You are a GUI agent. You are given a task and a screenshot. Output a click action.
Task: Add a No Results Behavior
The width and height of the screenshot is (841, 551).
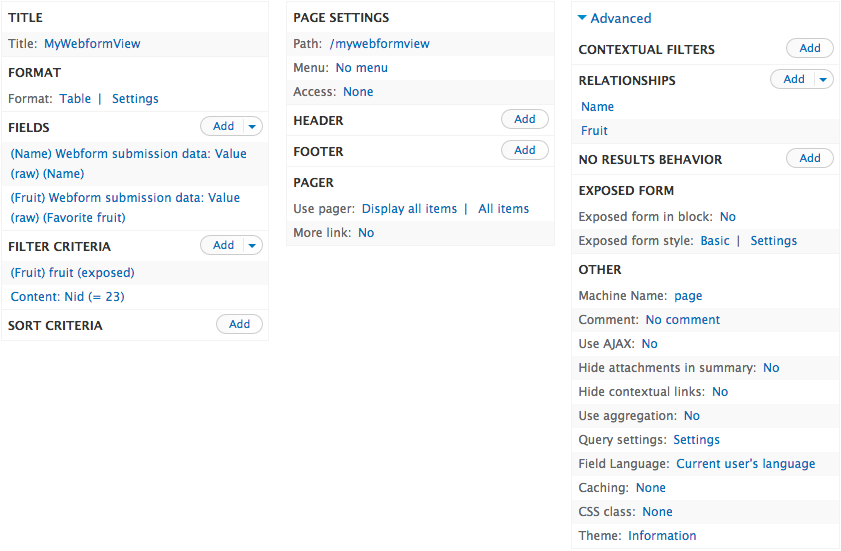click(x=810, y=158)
